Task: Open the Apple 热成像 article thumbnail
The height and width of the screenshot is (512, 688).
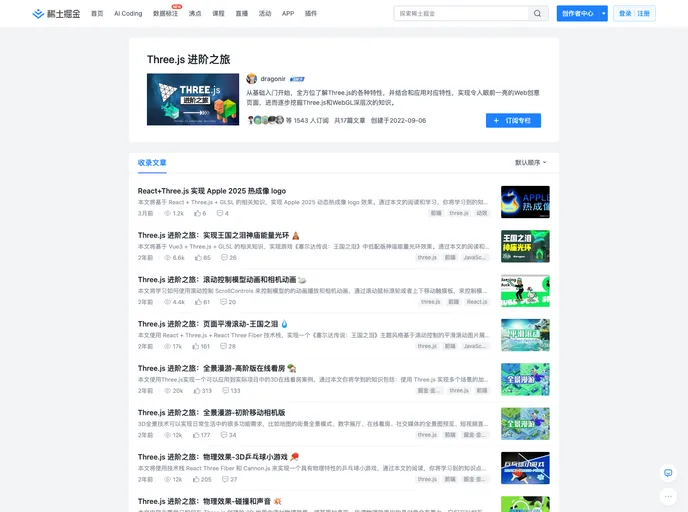Action: (x=525, y=201)
